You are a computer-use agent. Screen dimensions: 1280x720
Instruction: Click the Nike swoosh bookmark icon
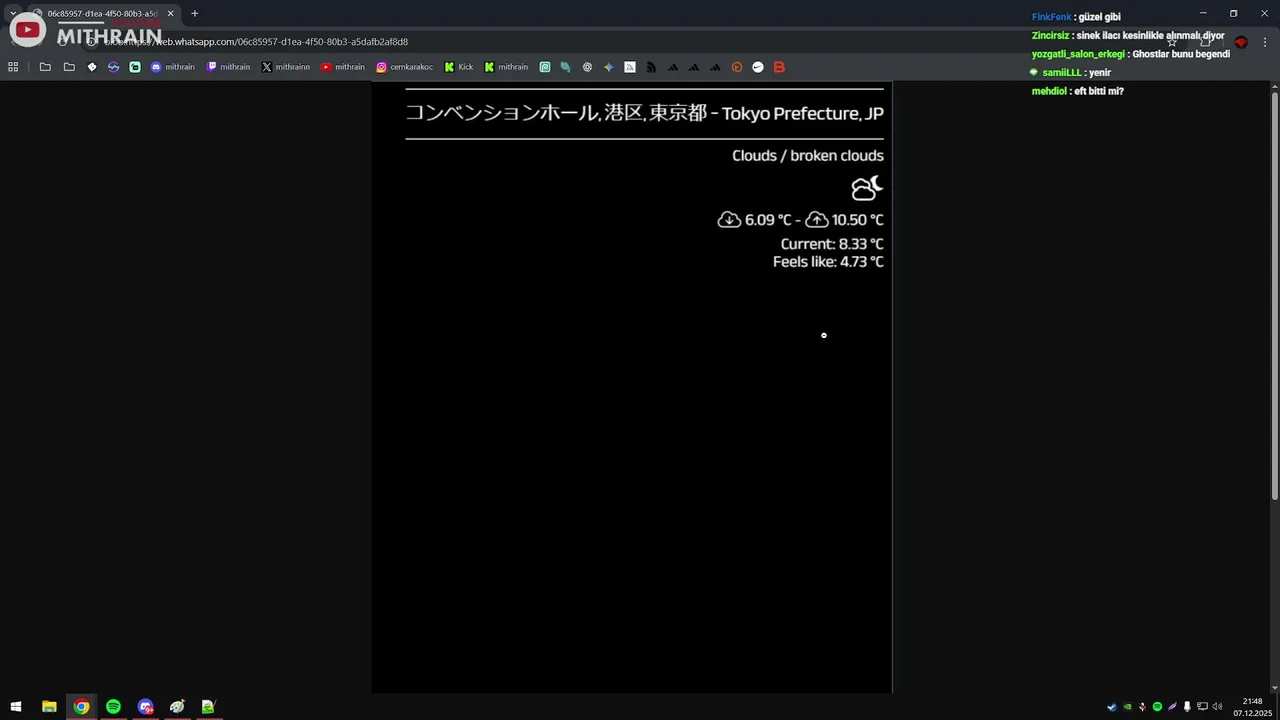coord(758,67)
